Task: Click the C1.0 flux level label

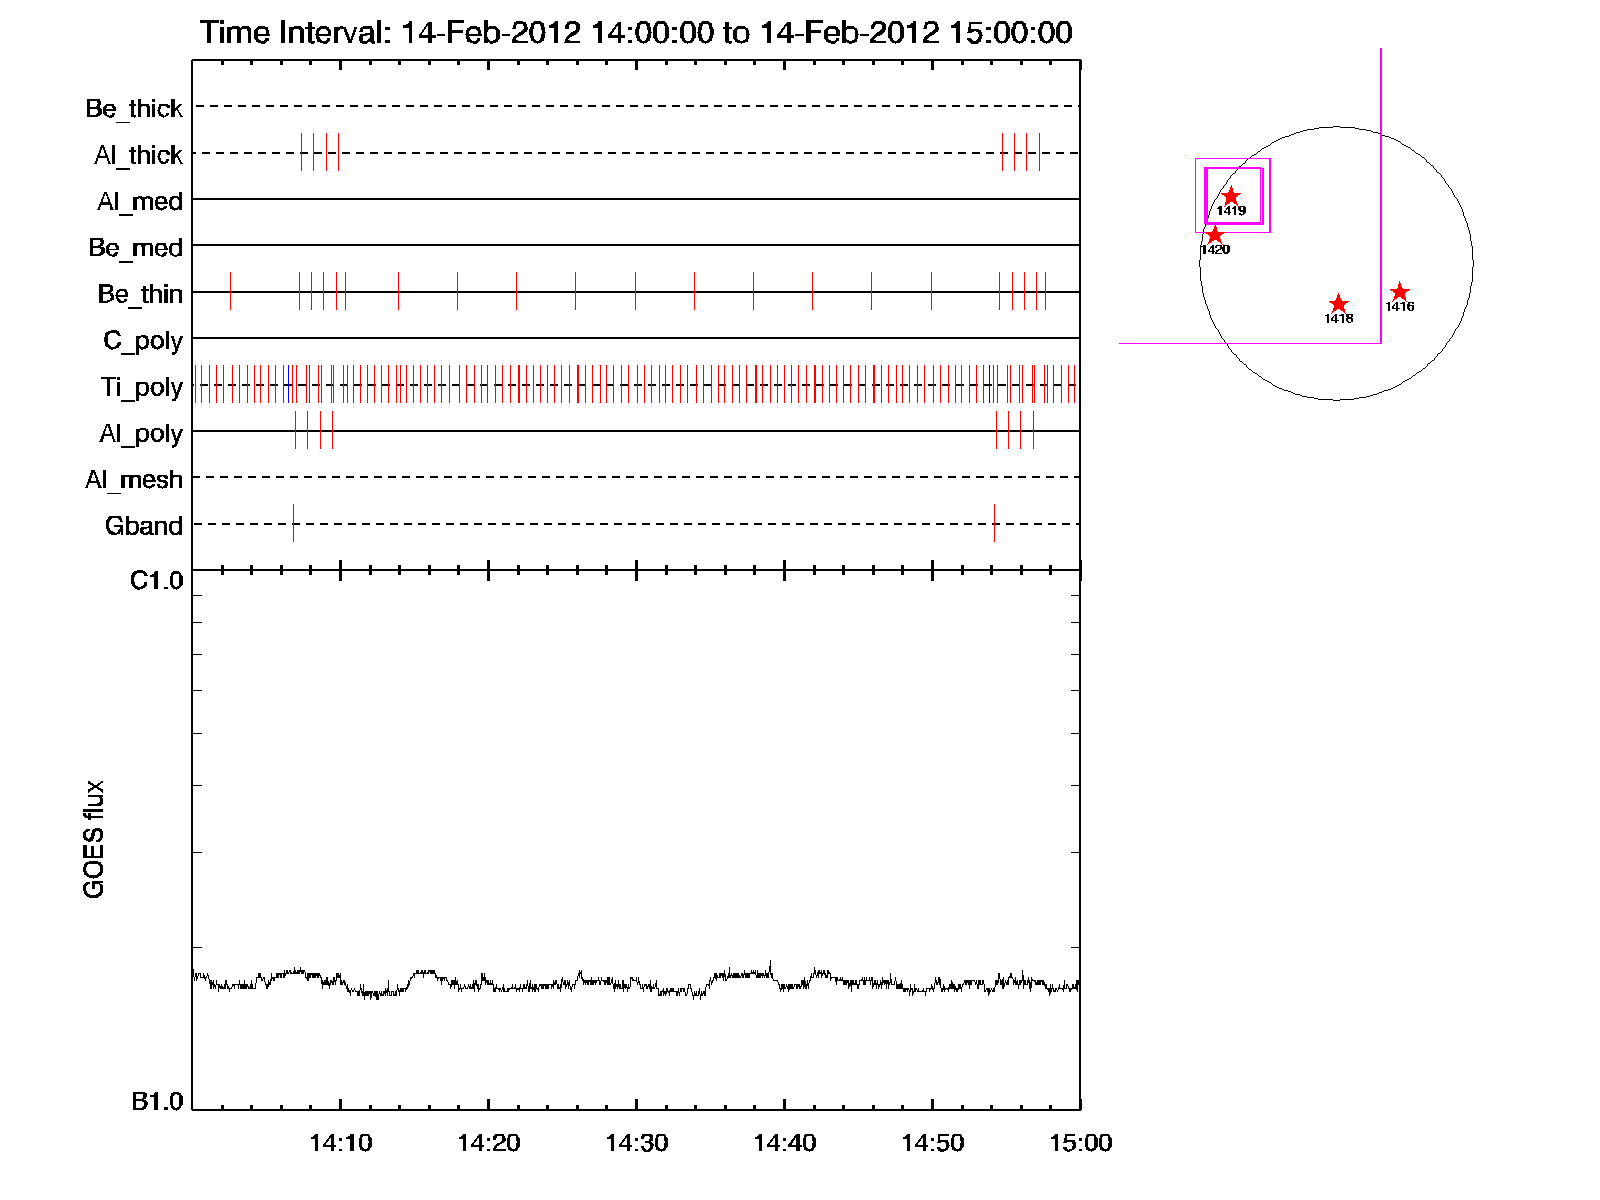Action: [x=157, y=581]
